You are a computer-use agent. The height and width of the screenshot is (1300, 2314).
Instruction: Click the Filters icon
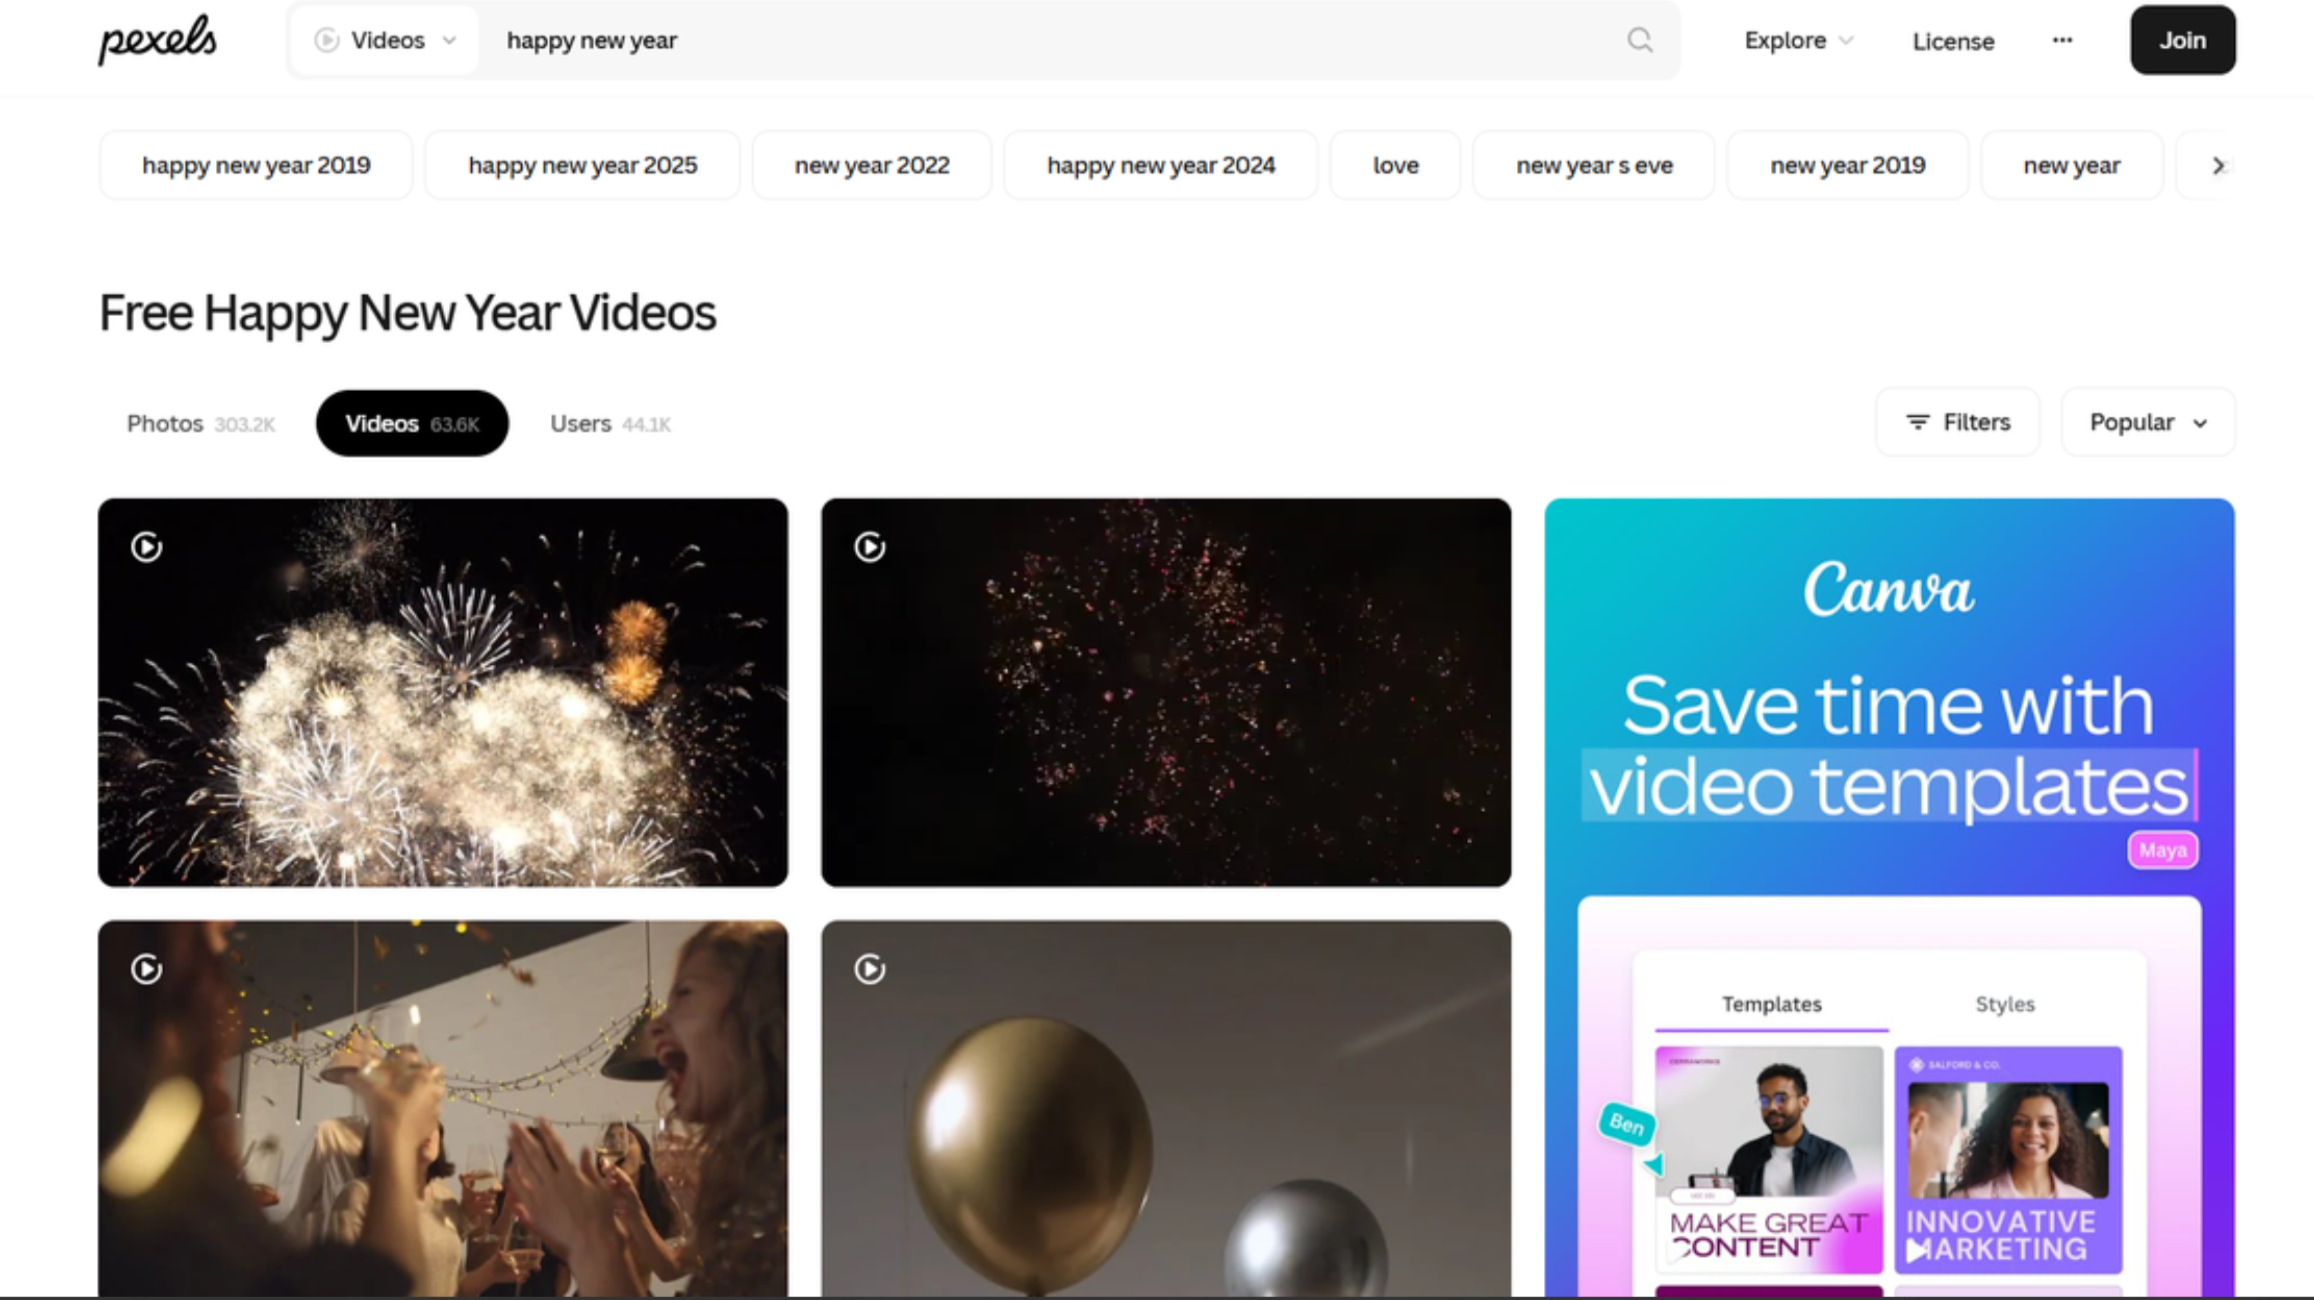coord(1918,421)
